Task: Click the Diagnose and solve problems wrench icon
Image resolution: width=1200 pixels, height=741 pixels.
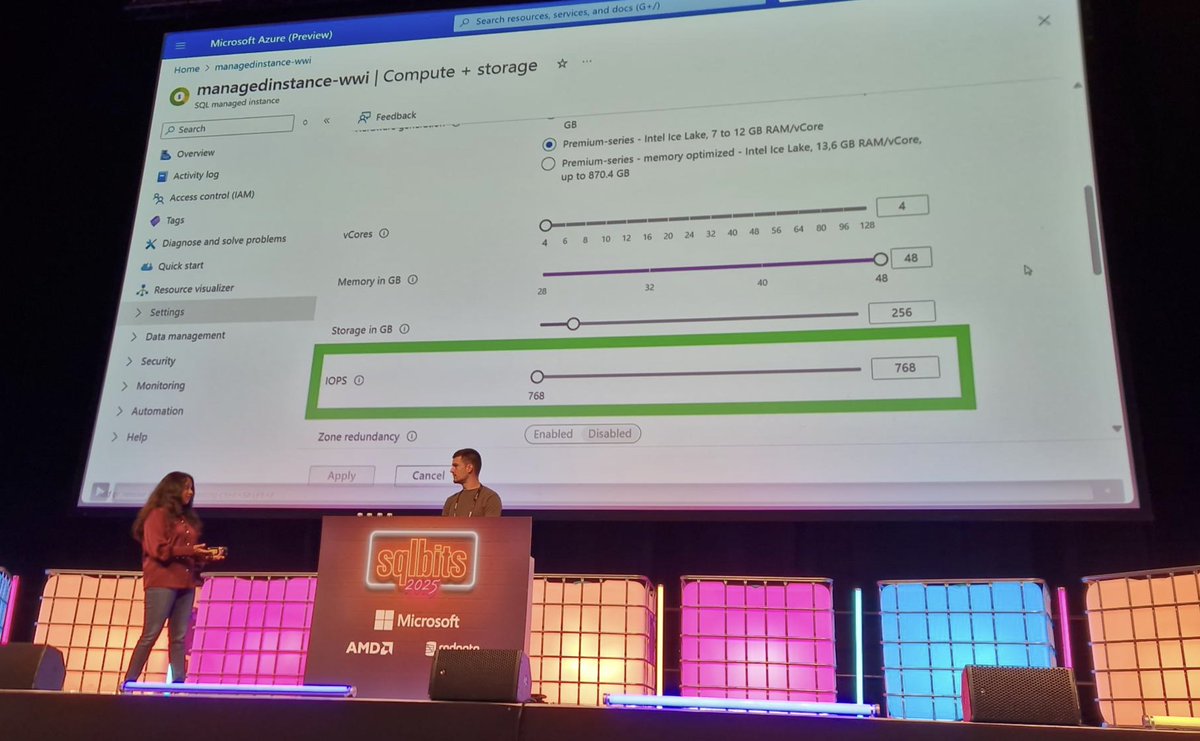Action: 151,243
